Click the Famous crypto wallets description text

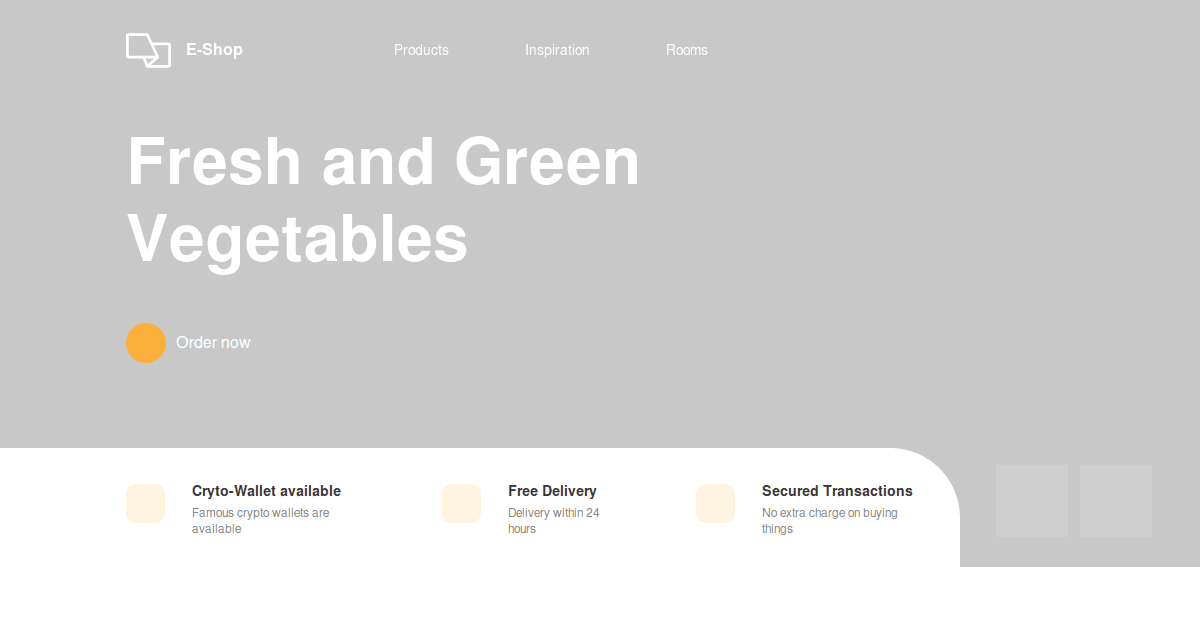tap(260, 520)
